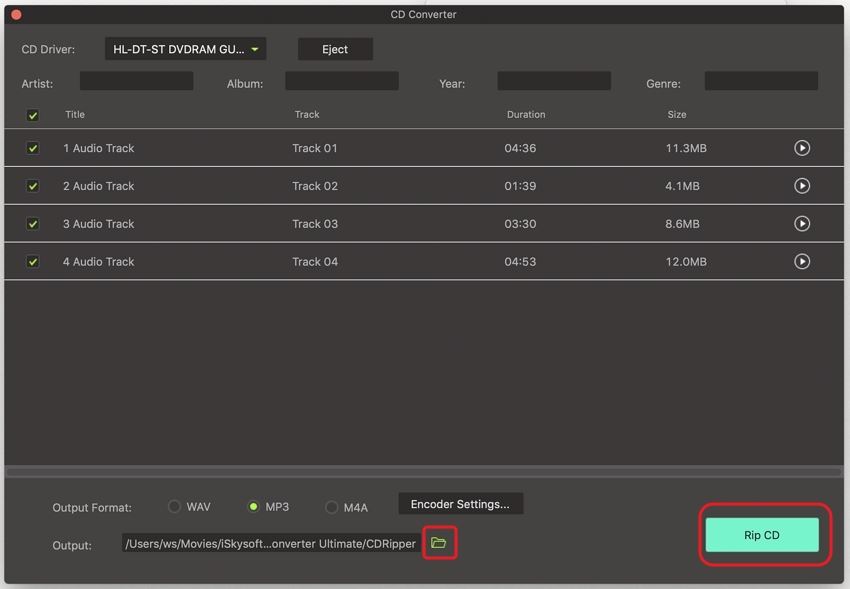Viewport: 850px width, 589px height.
Task: Close the CD Converter window
Action: pos(16,15)
